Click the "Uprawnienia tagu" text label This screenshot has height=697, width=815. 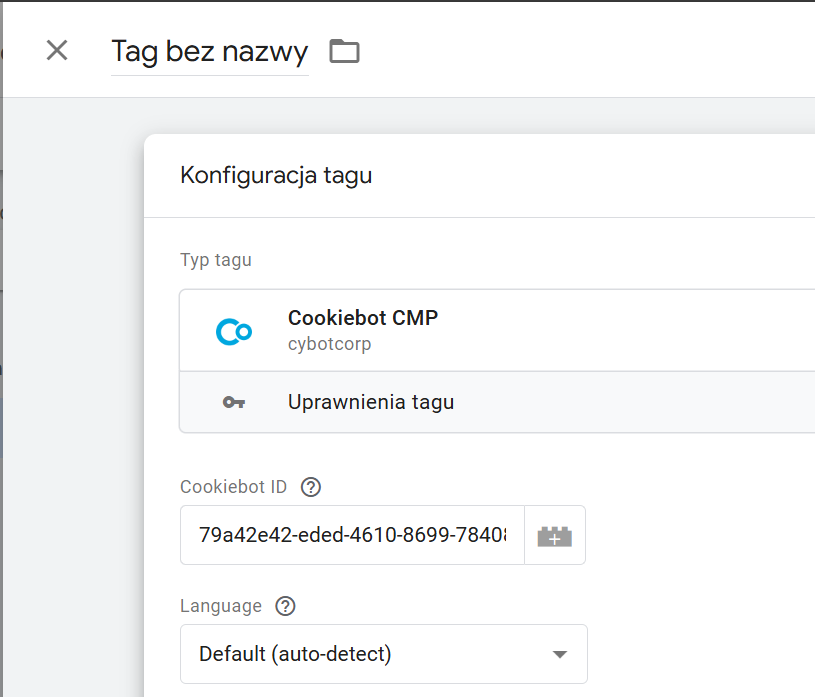tap(371, 402)
